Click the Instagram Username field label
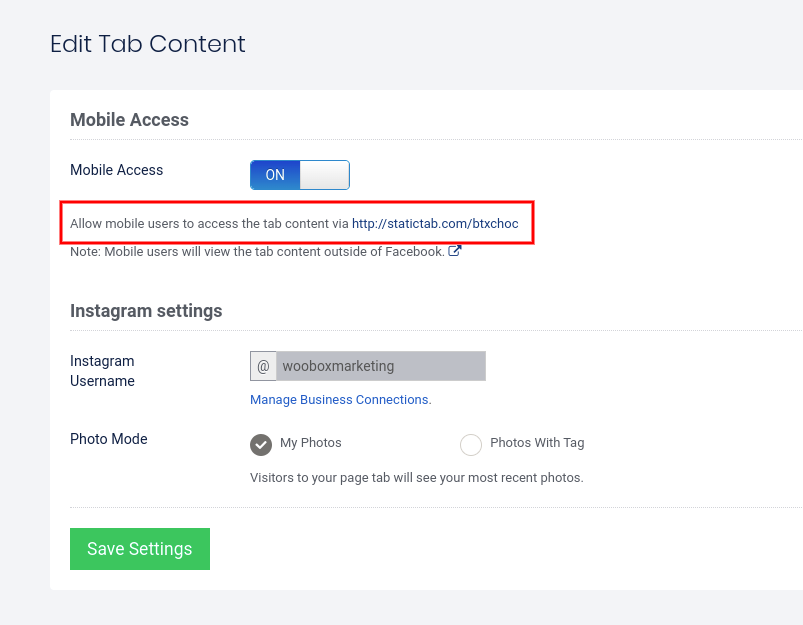This screenshot has width=803, height=625. click(x=102, y=371)
